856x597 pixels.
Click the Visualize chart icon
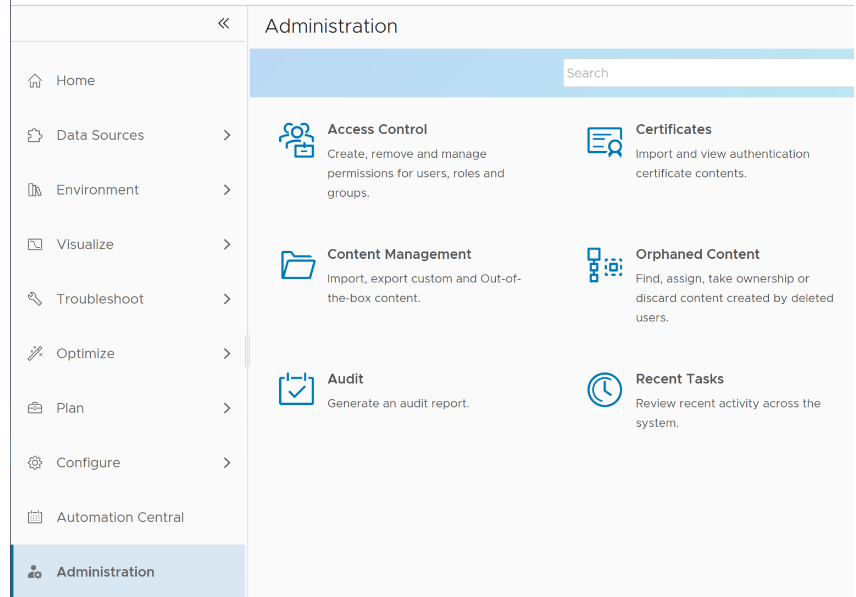[35, 244]
